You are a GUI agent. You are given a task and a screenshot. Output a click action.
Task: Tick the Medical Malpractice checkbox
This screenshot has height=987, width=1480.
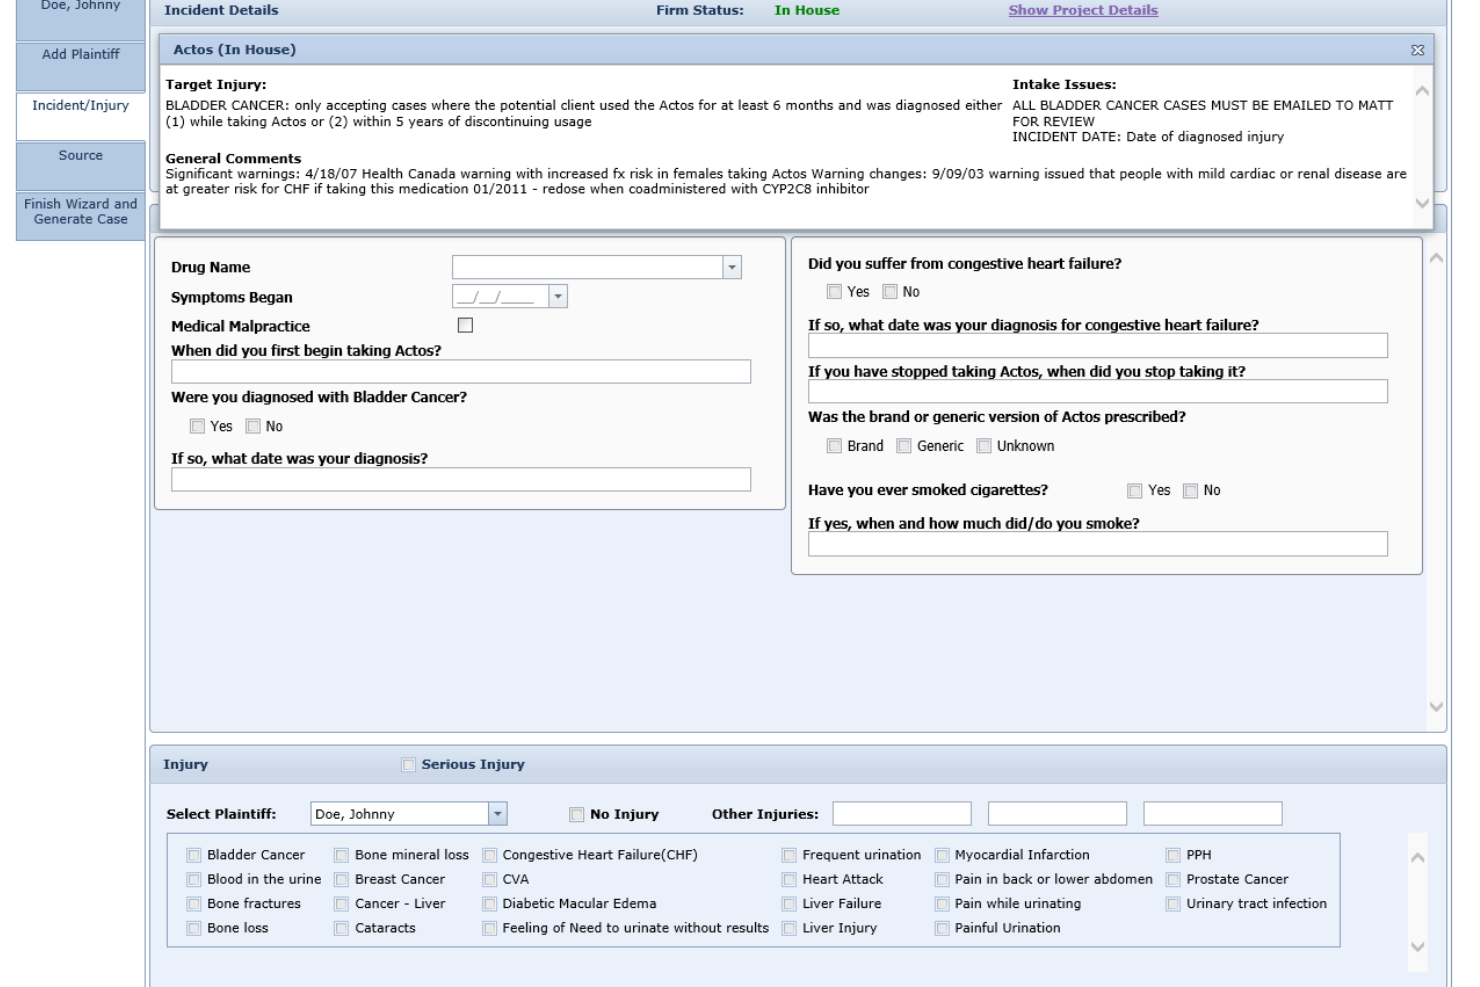465,325
